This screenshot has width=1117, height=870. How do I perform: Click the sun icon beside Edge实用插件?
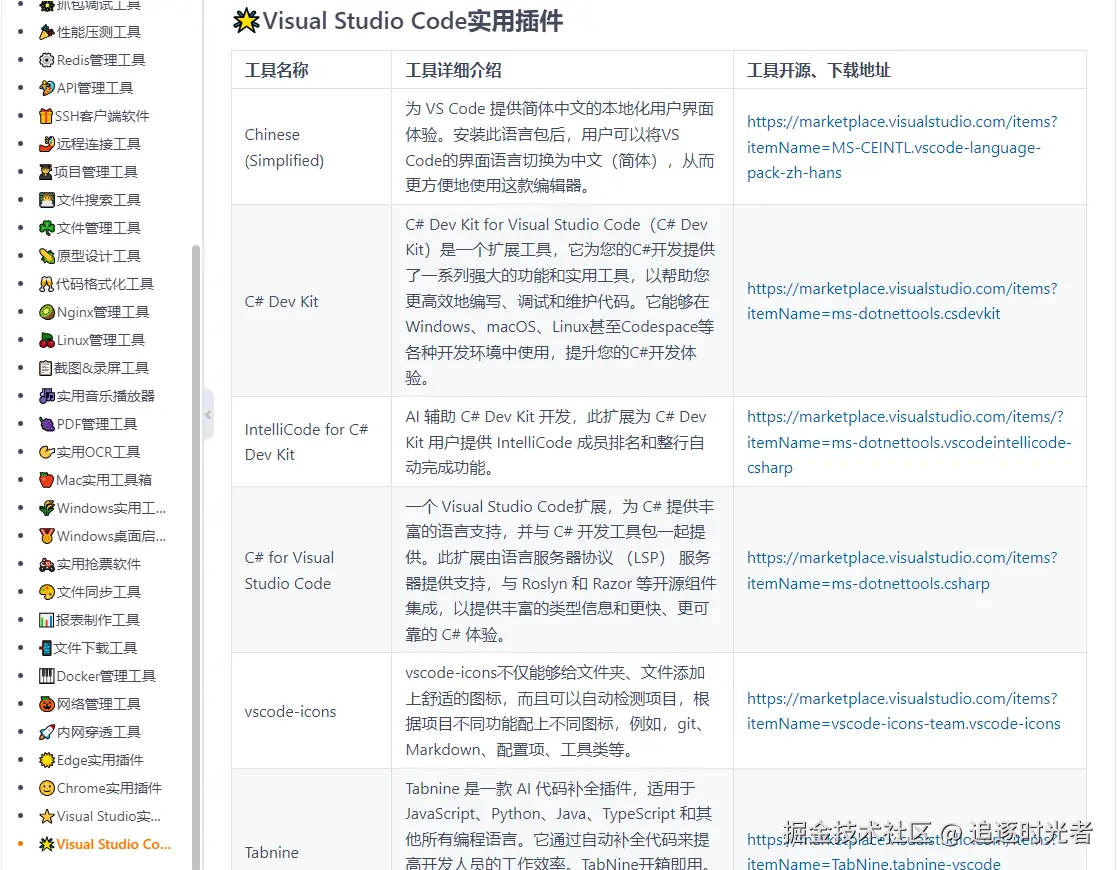[46, 760]
